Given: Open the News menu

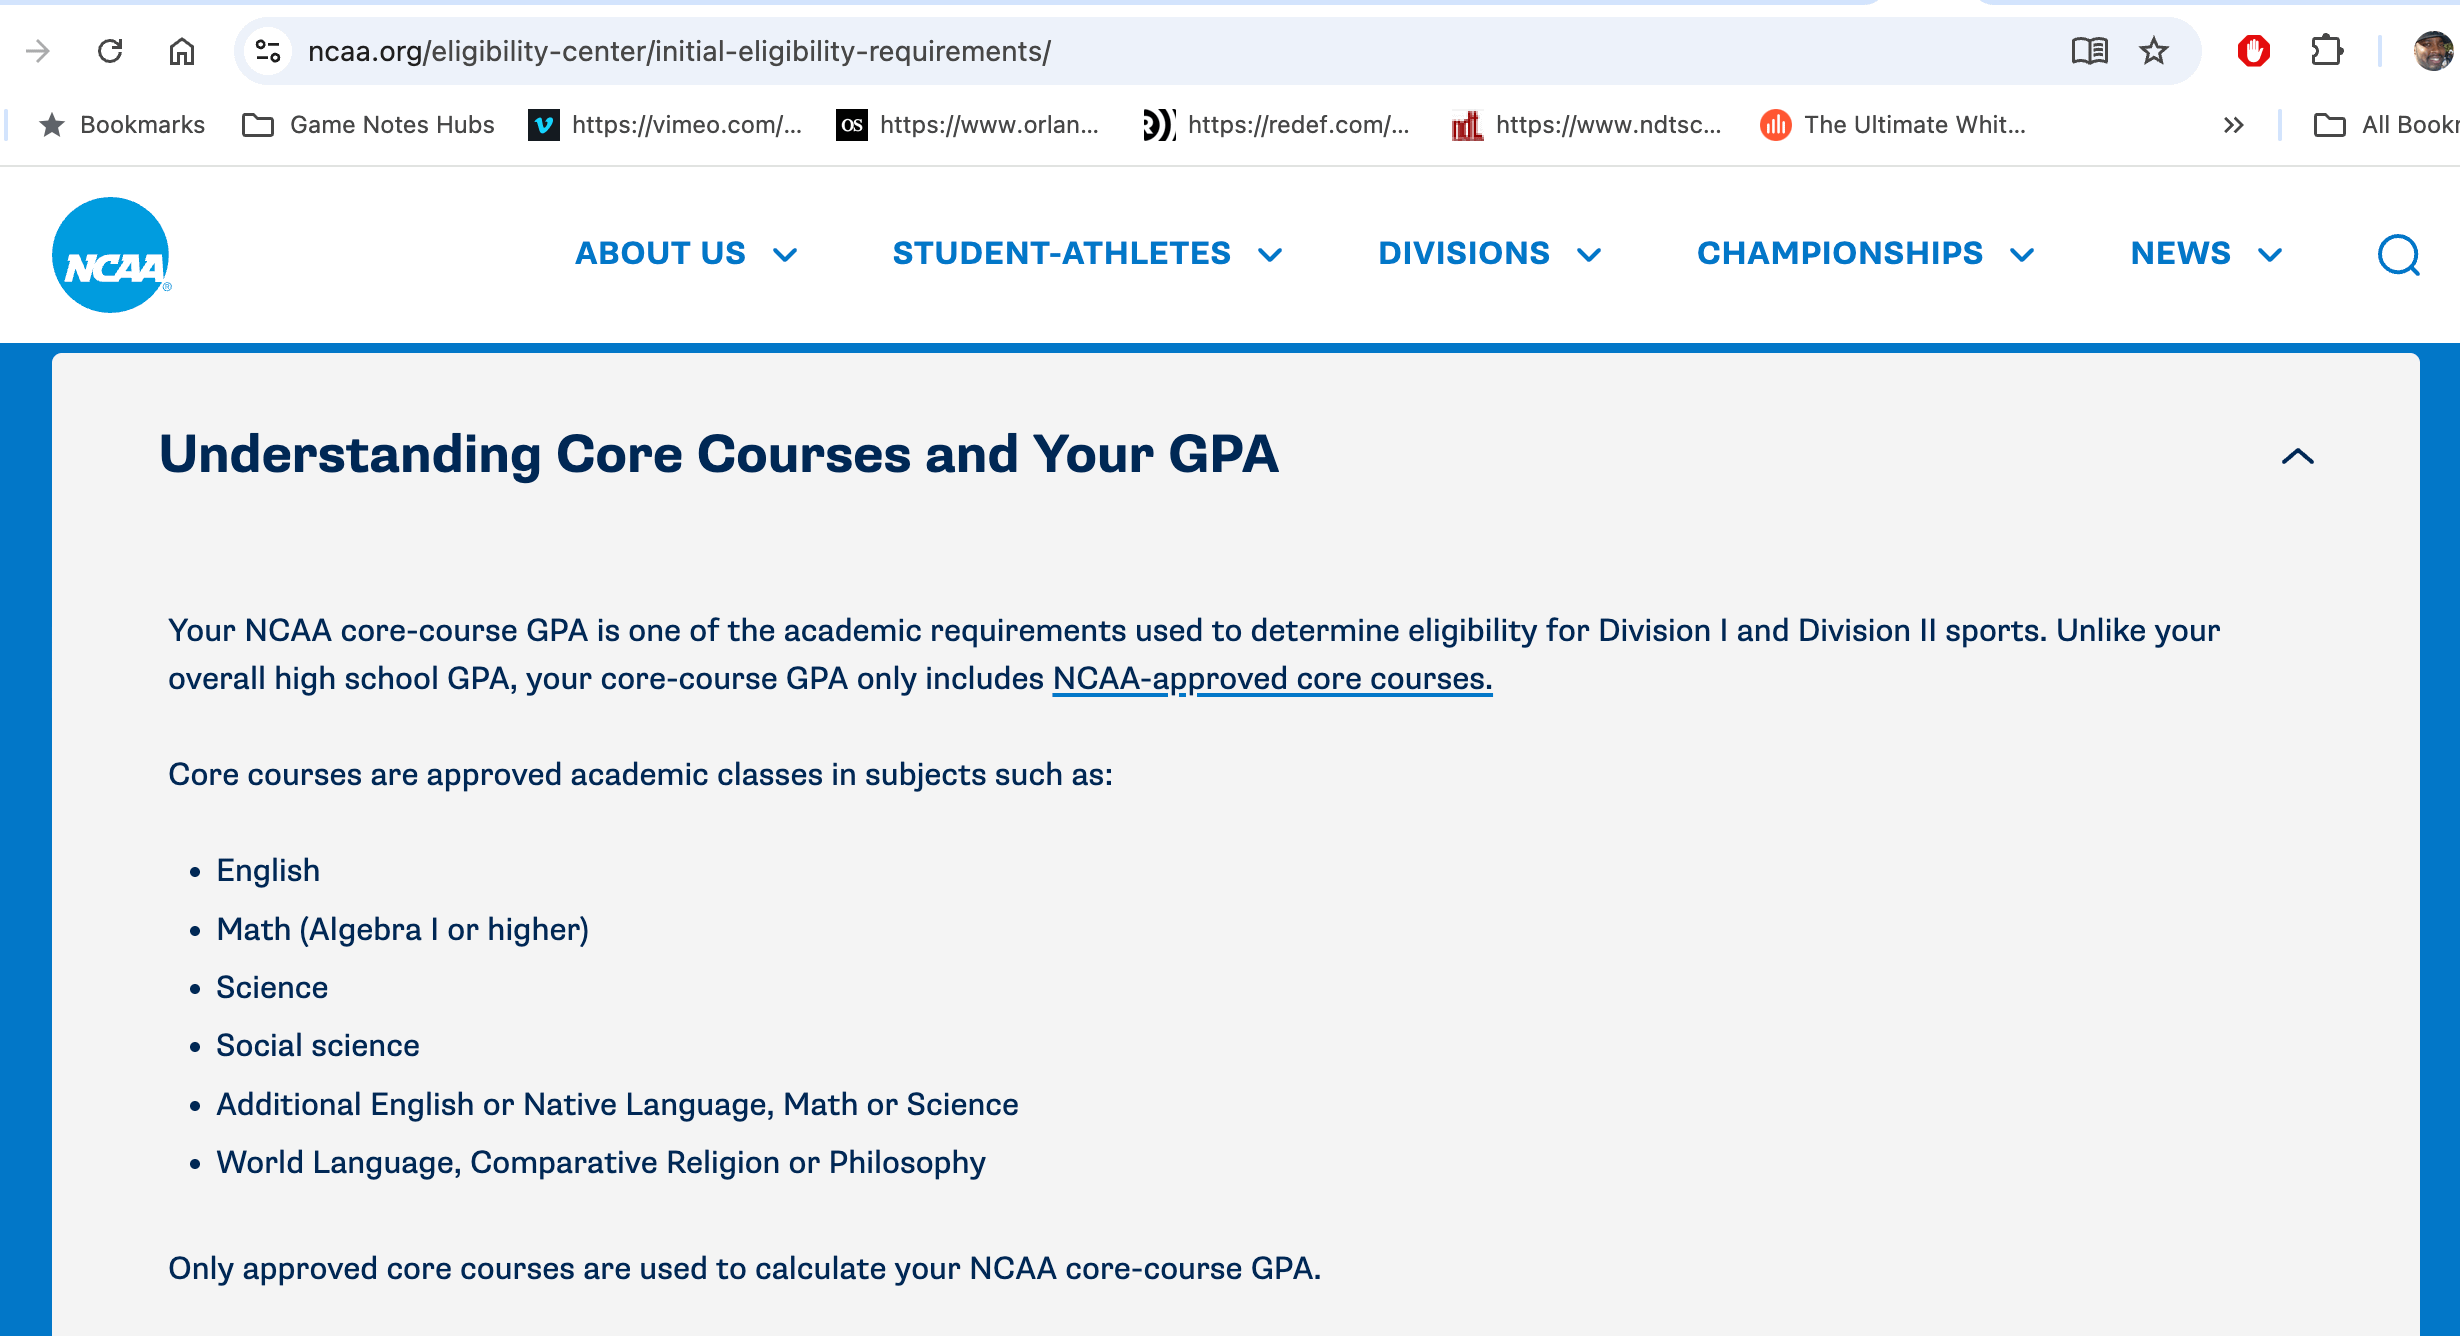Looking at the screenshot, I should click(x=2207, y=254).
